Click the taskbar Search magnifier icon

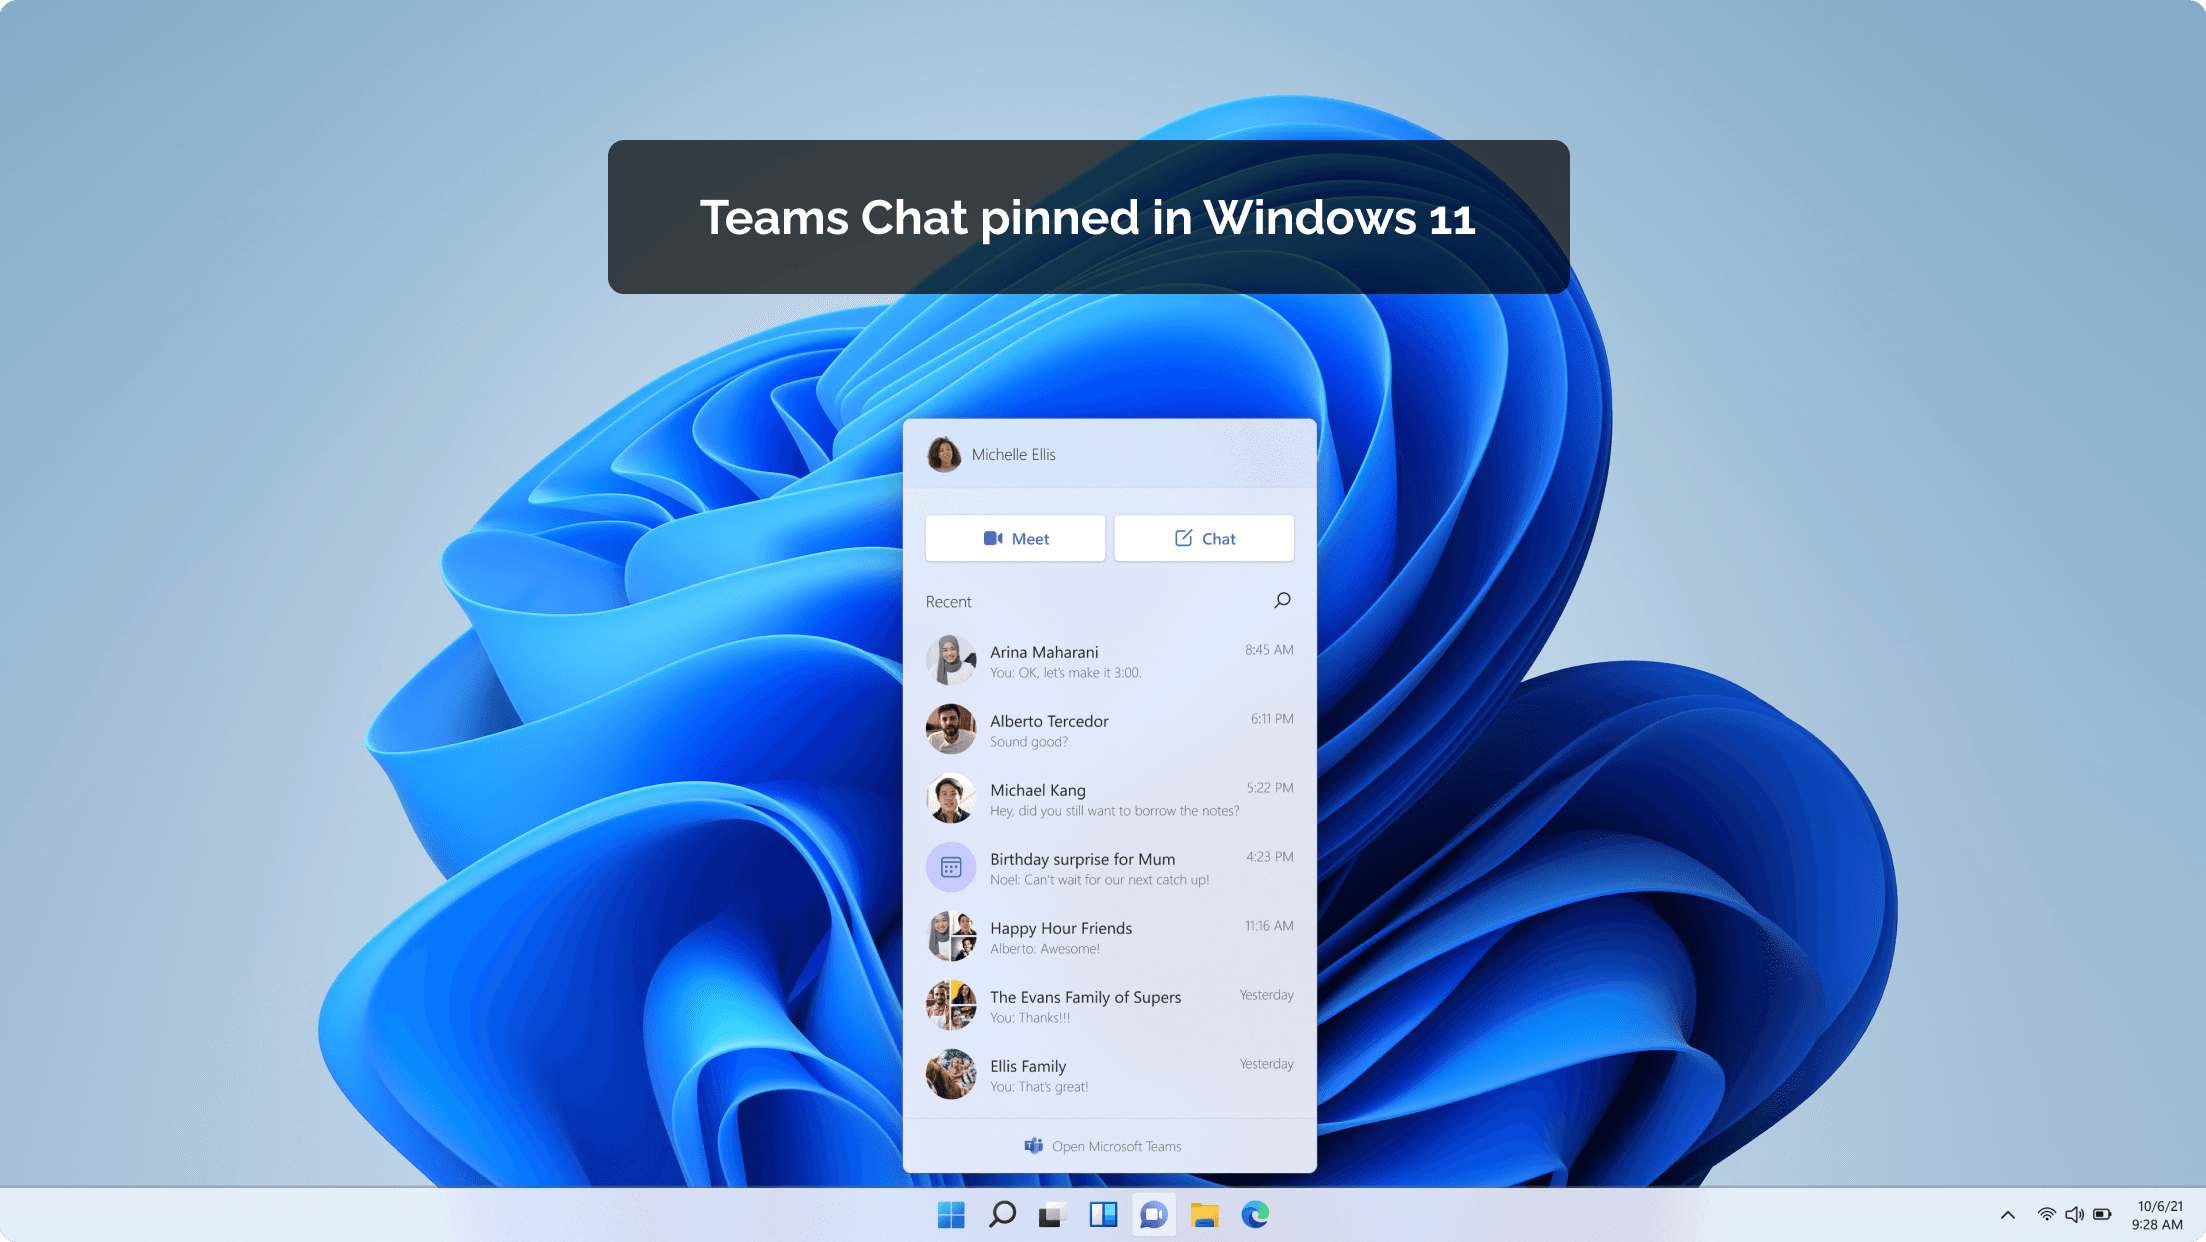click(x=1002, y=1215)
